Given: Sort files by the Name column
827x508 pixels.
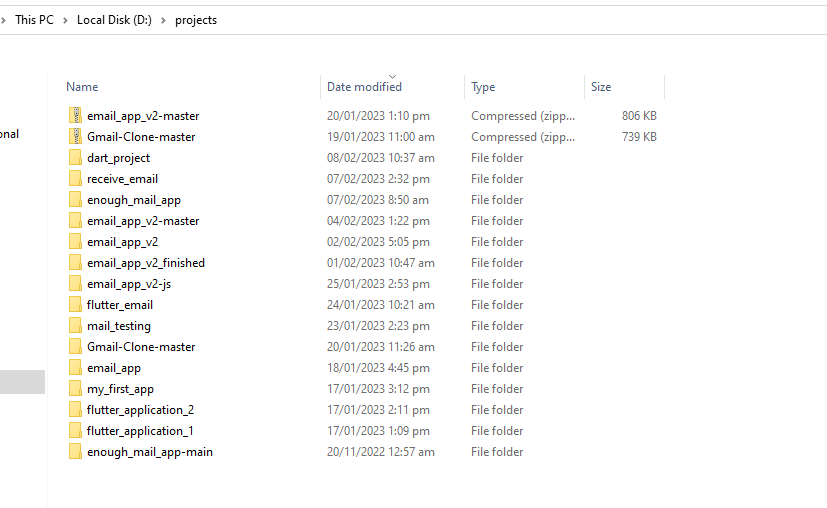Looking at the screenshot, I should coord(82,87).
